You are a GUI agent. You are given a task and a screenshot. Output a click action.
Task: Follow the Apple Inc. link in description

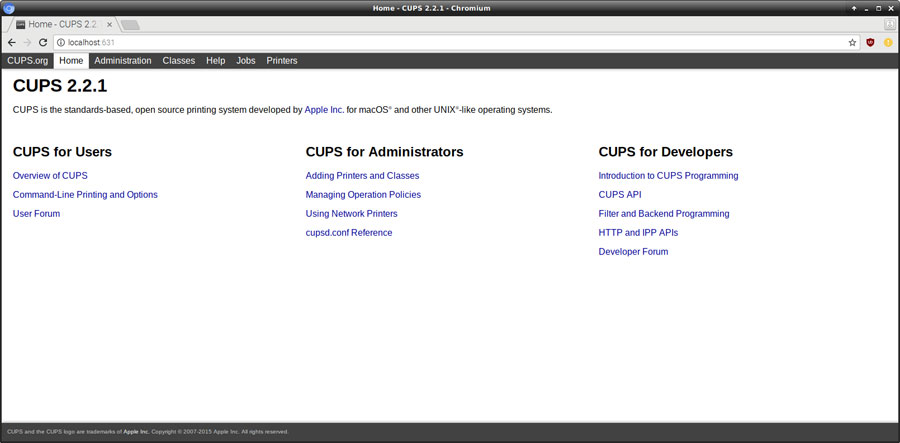(x=324, y=110)
